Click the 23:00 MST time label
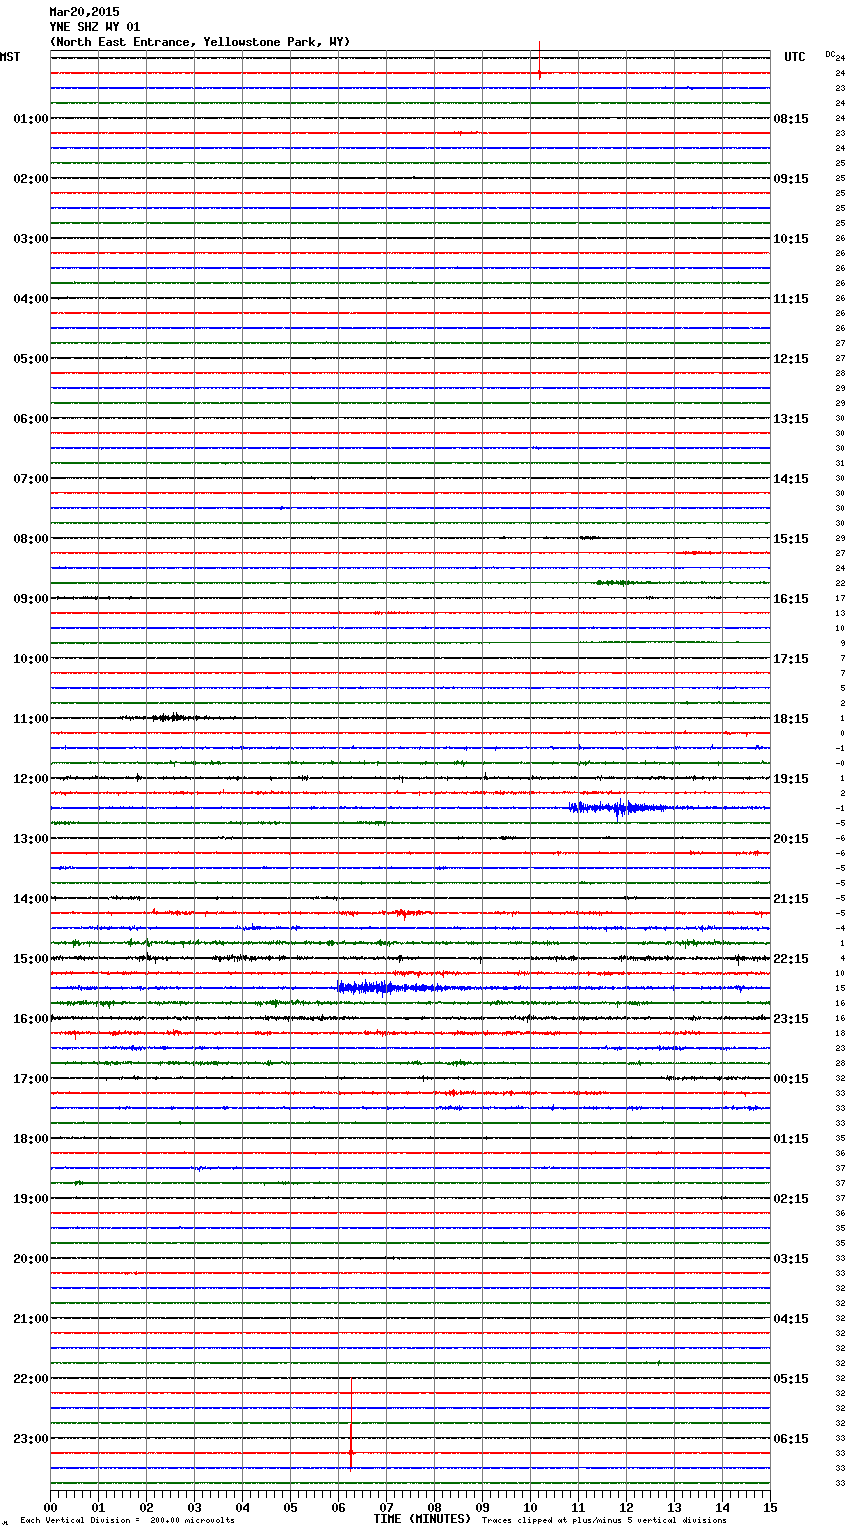The image size is (850, 1534). (31, 1439)
